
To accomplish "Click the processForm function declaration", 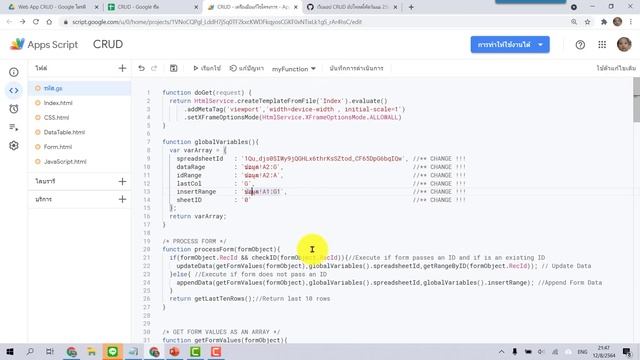I will point(221,249).
